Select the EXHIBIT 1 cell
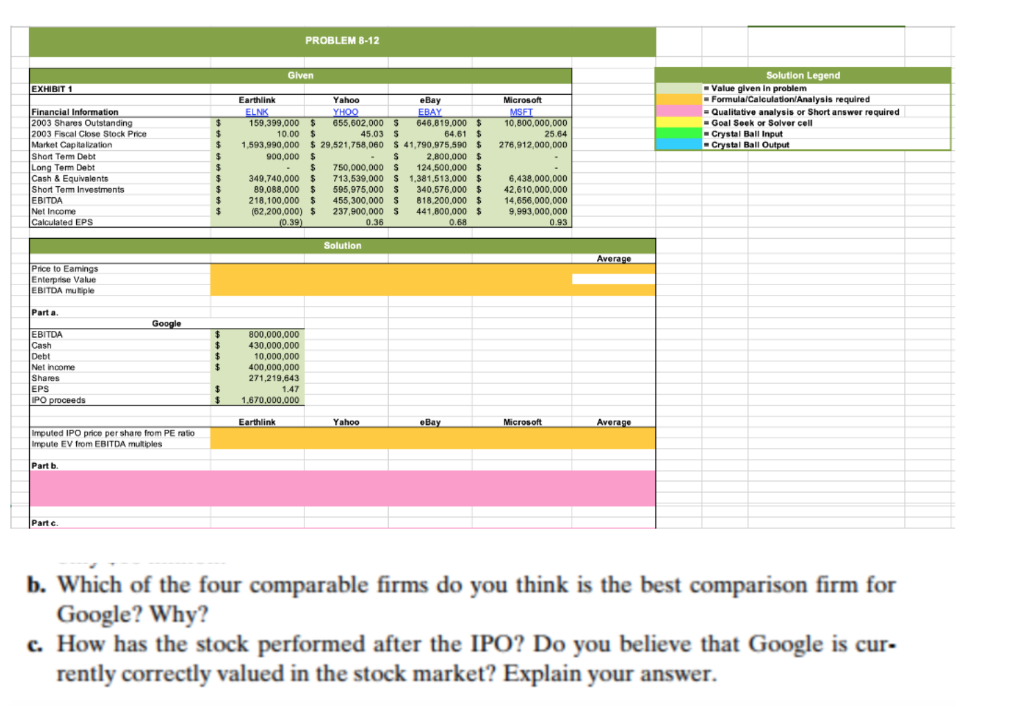This screenshot has width=1024, height=706. pos(52,89)
